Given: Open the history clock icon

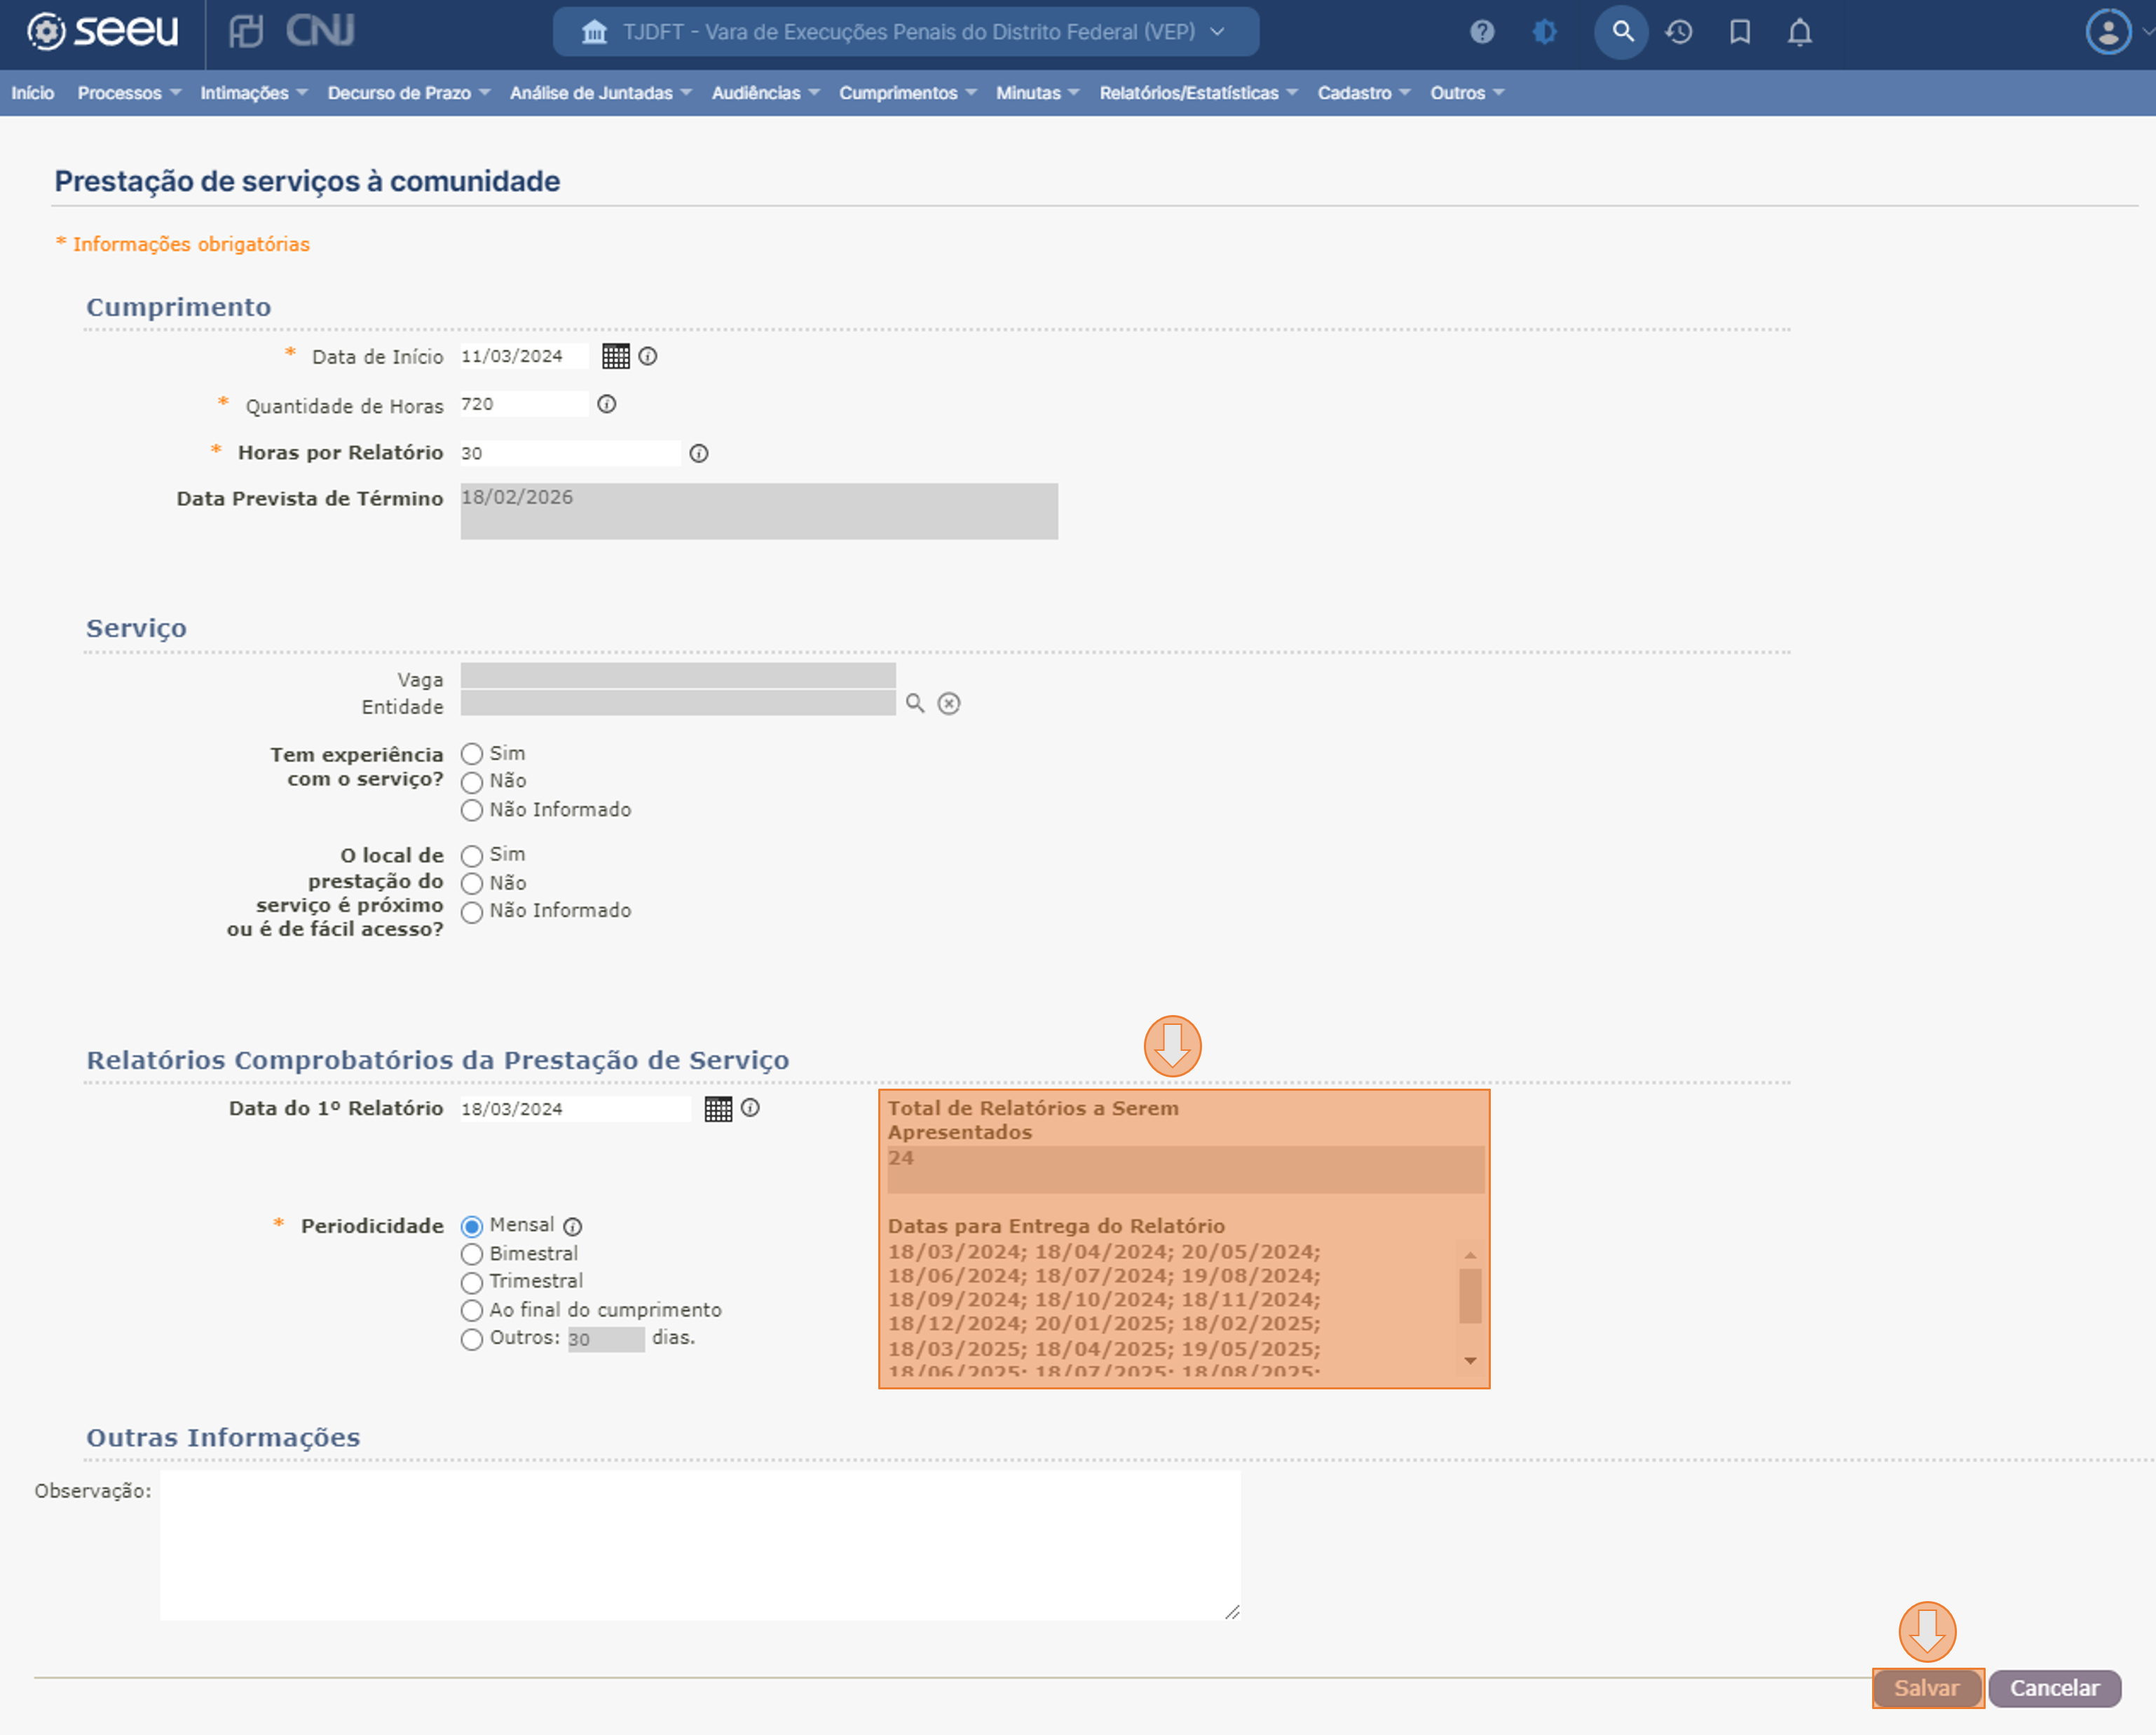Looking at the screenshot, I should (1679, 32).
